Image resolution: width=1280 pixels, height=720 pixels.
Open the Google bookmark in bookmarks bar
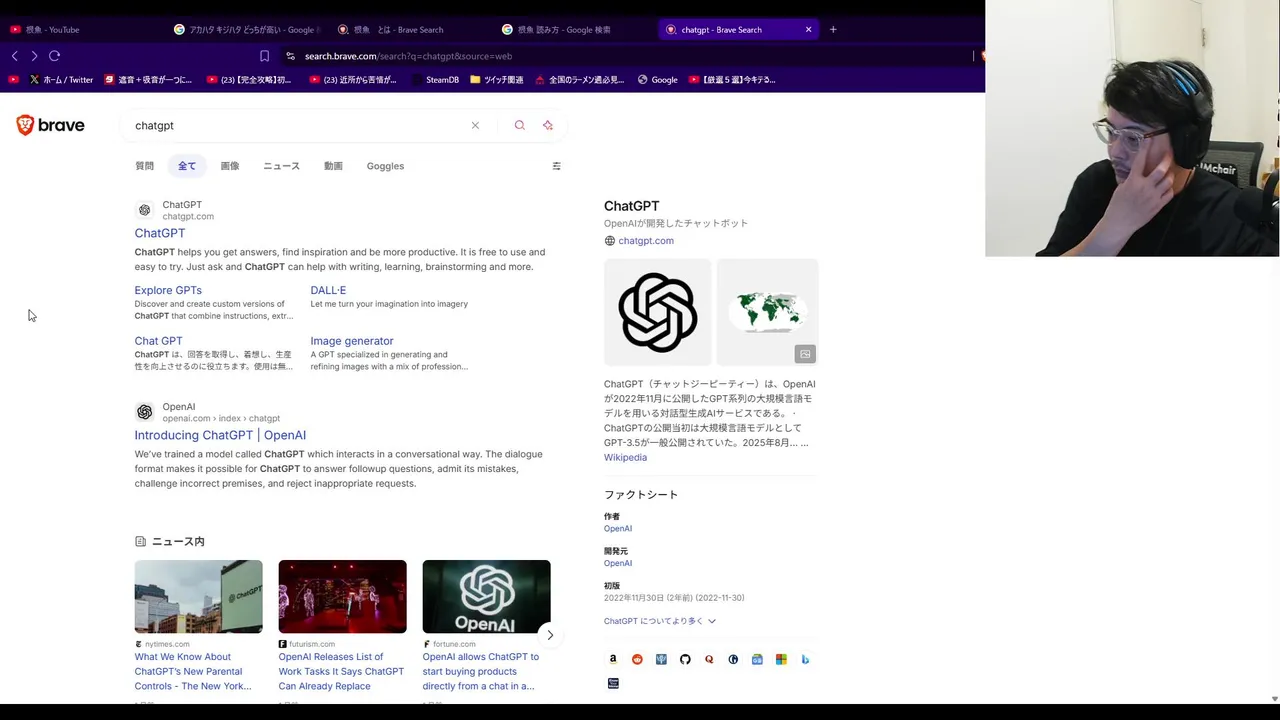click(x=658, y=80)
